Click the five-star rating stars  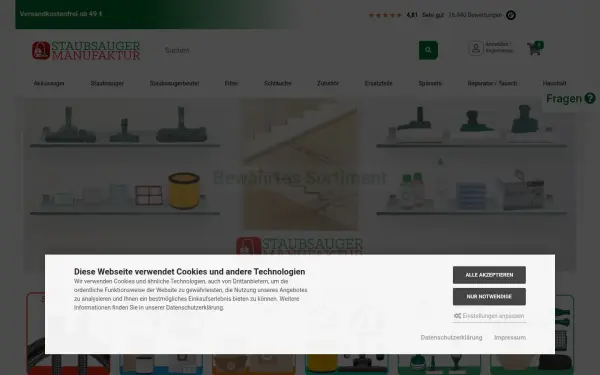tap(385, 15)
